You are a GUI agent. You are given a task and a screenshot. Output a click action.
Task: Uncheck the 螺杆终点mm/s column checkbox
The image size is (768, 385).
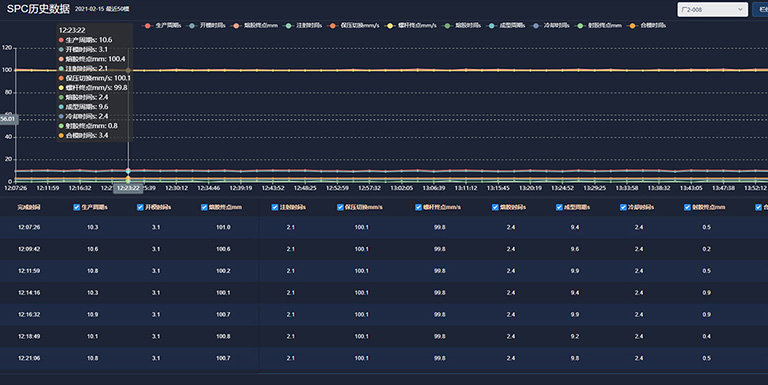click(x=418, y=207)
